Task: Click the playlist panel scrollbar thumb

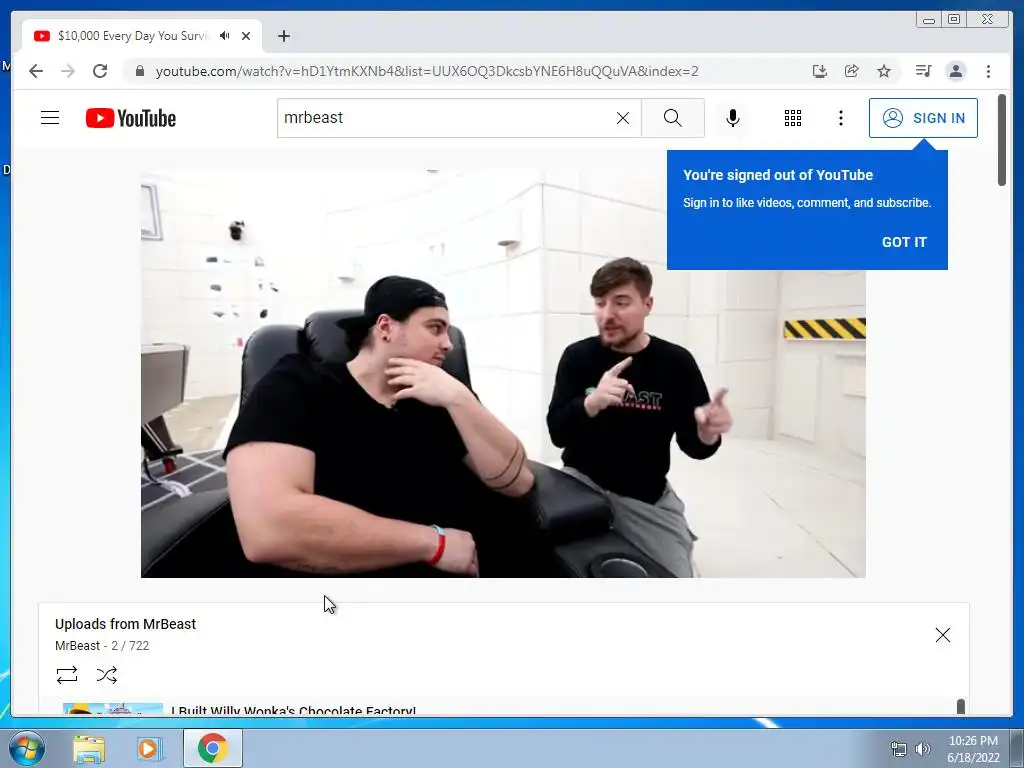Action: (961, 707)
